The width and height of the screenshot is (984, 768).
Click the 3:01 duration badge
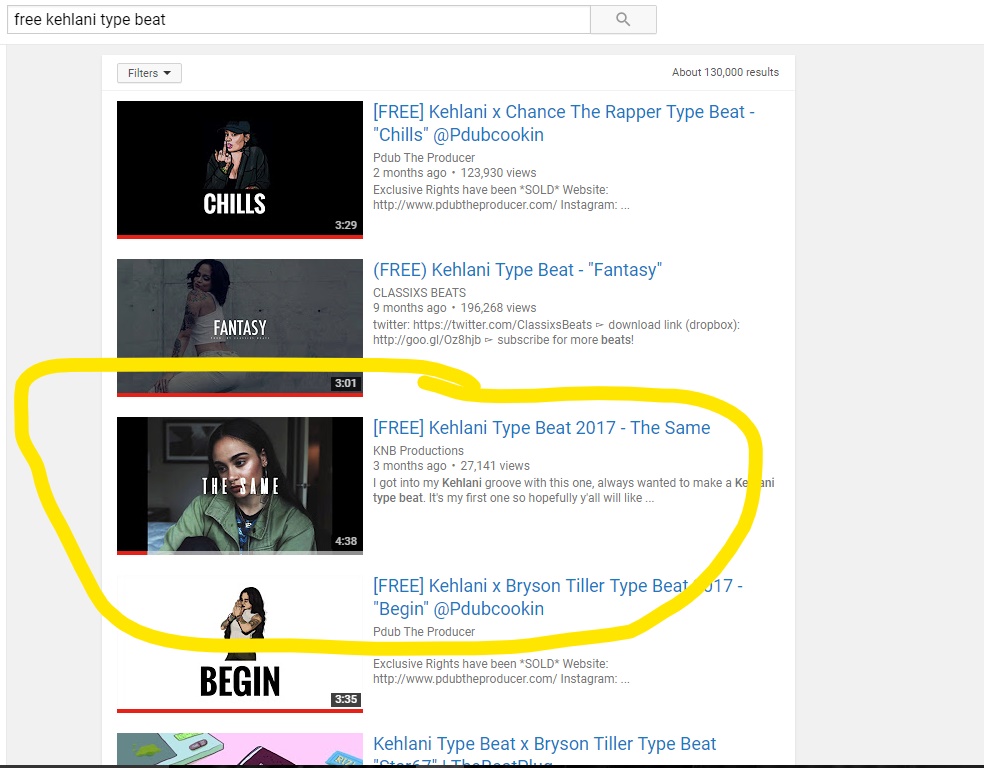coord(346,383)
